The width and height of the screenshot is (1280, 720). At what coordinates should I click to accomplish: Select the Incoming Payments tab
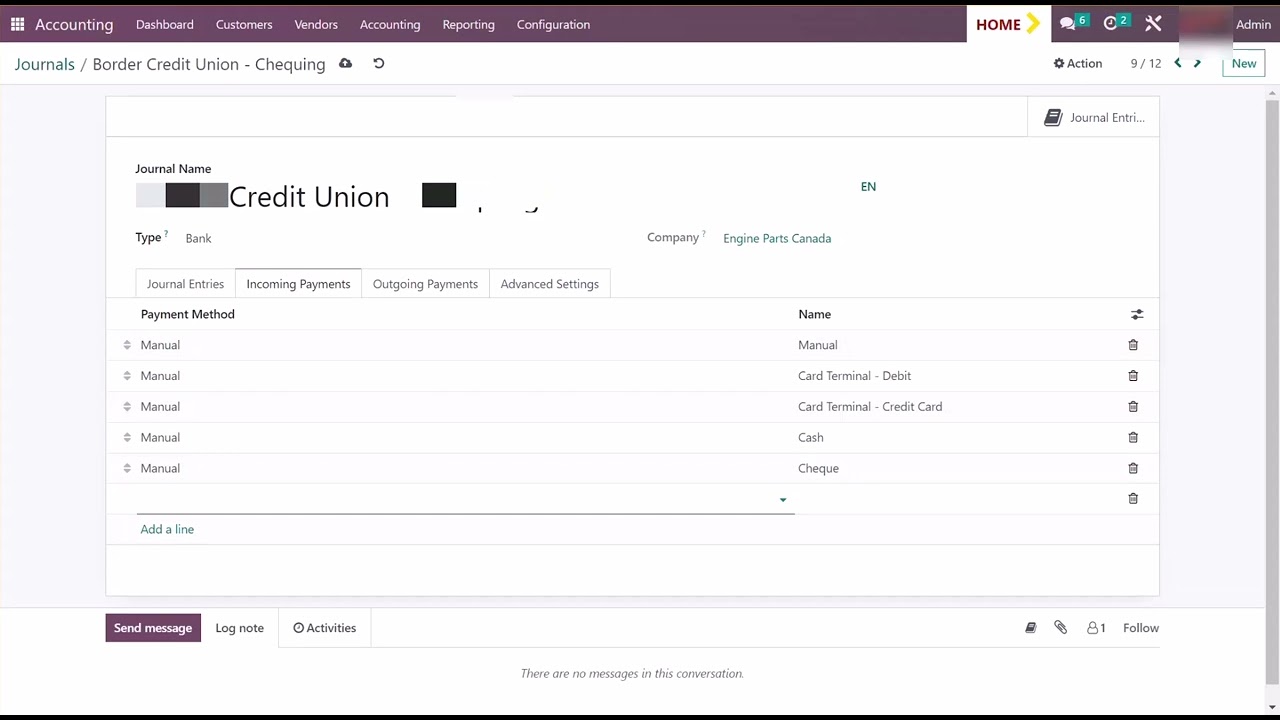tap(298, 284)
